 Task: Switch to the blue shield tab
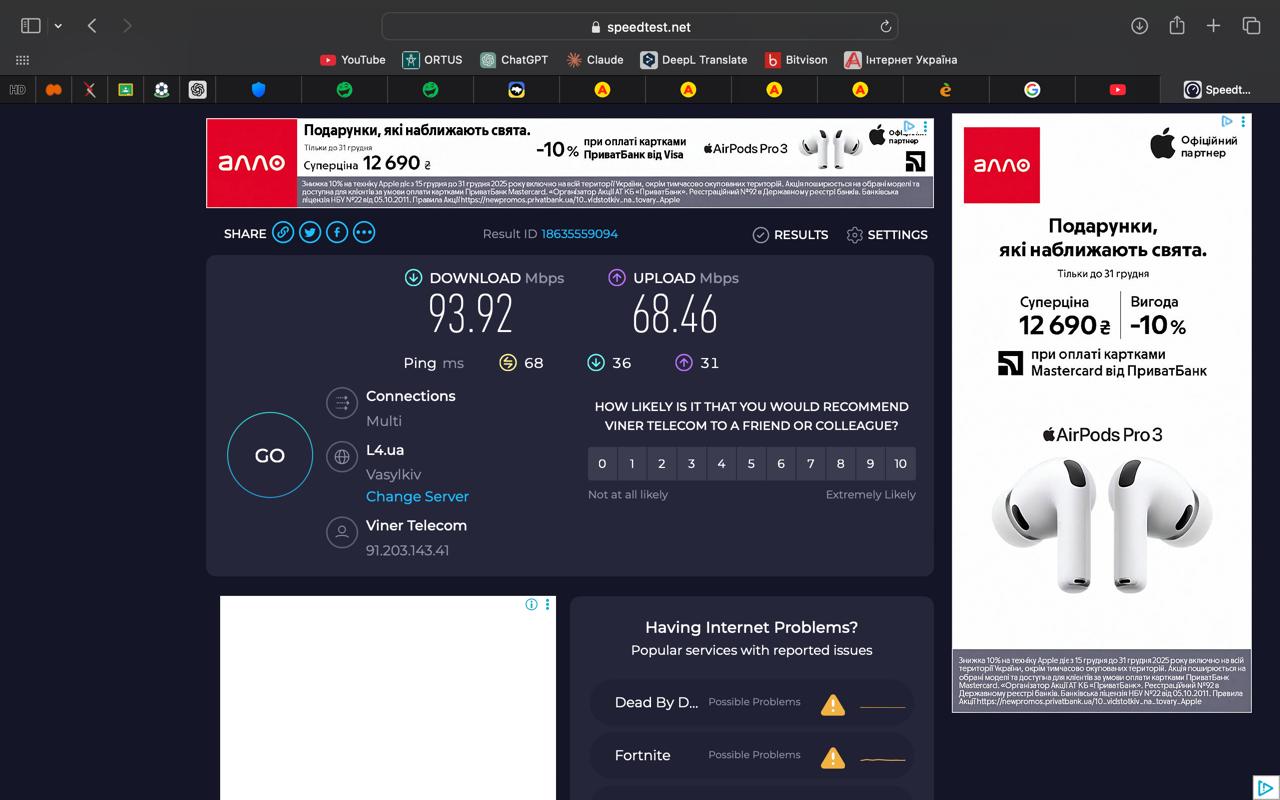(x=258, y=90)
